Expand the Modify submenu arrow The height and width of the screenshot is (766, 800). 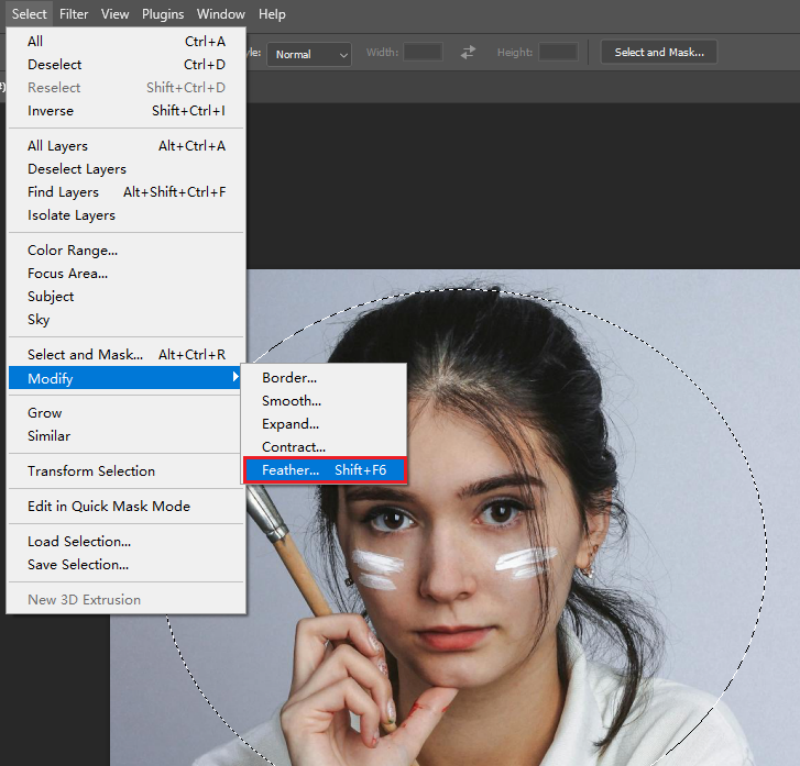pos(236,378)
